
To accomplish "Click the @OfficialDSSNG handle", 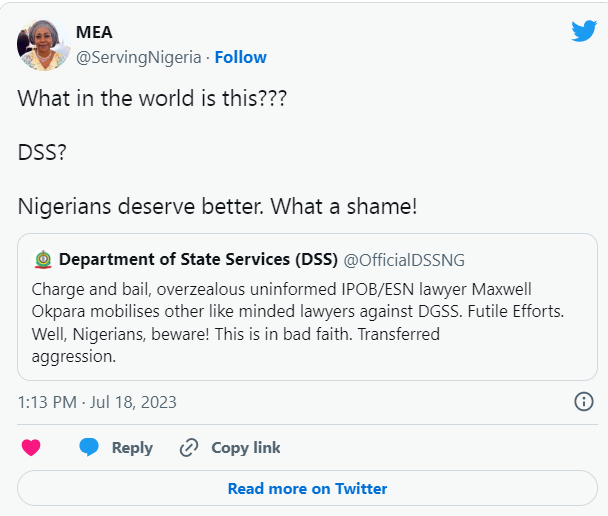I will (404, 260).
